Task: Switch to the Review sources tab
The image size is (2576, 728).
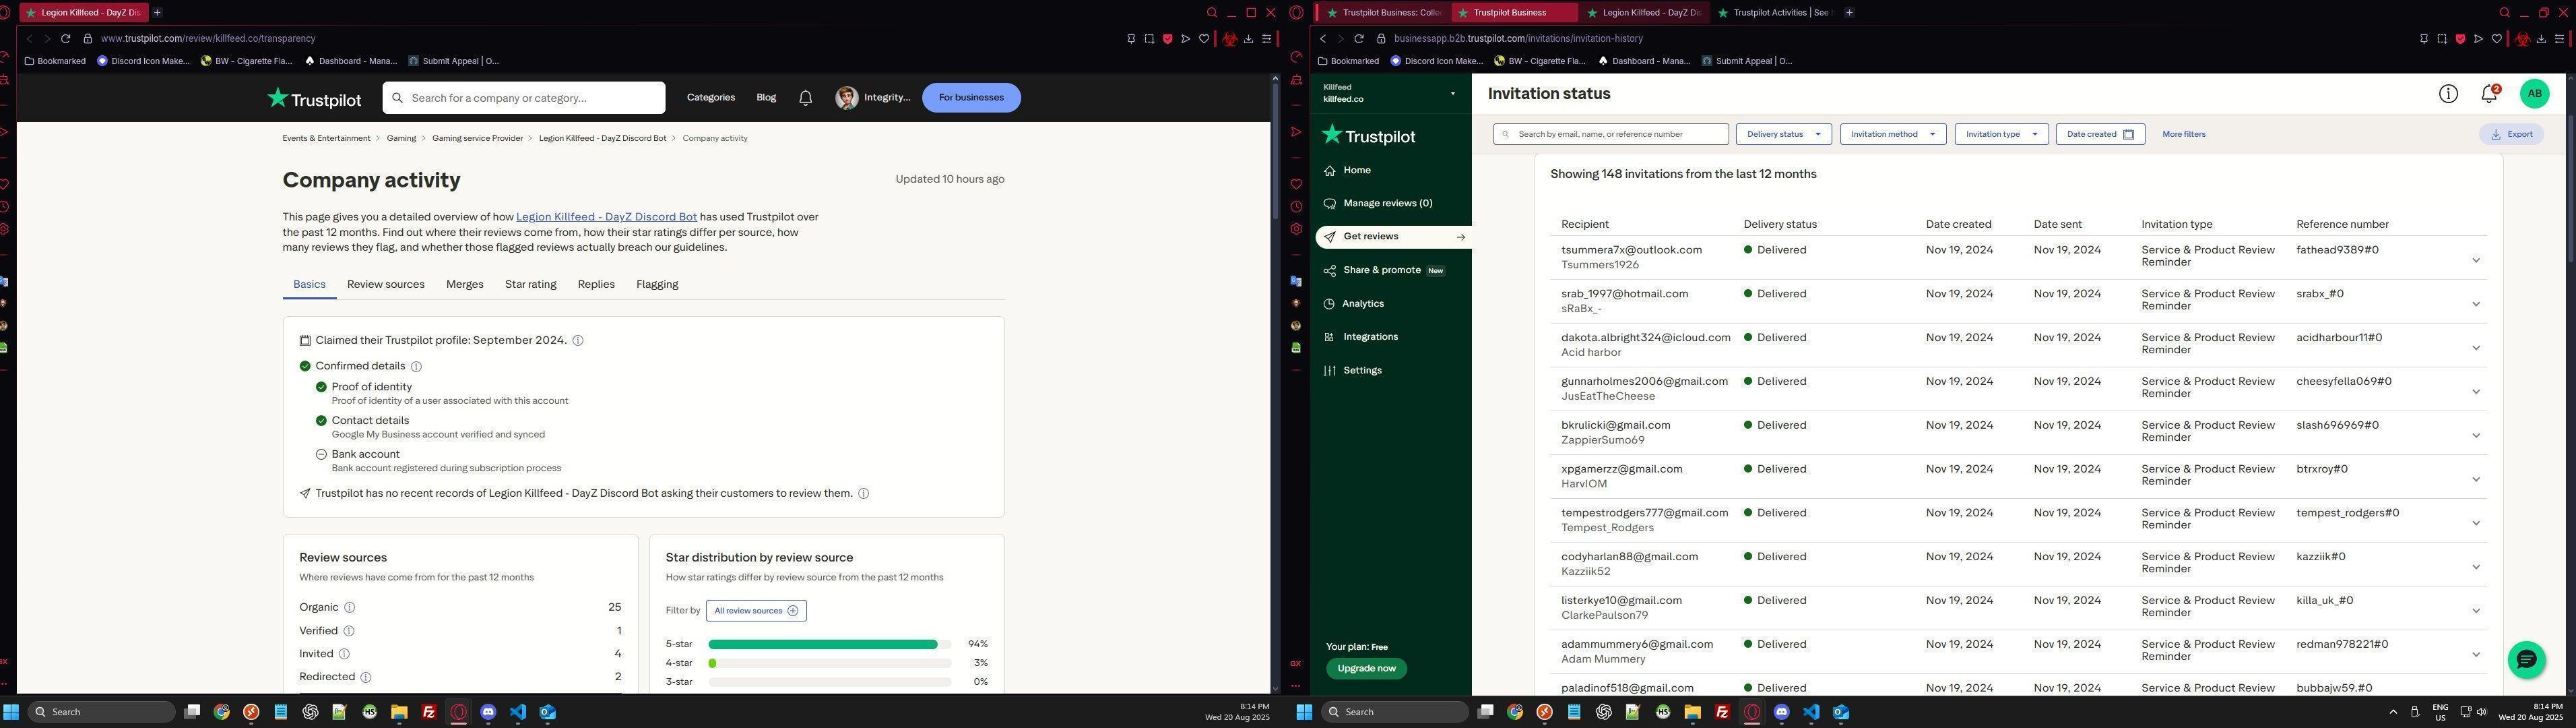Action: coord(386,285)
